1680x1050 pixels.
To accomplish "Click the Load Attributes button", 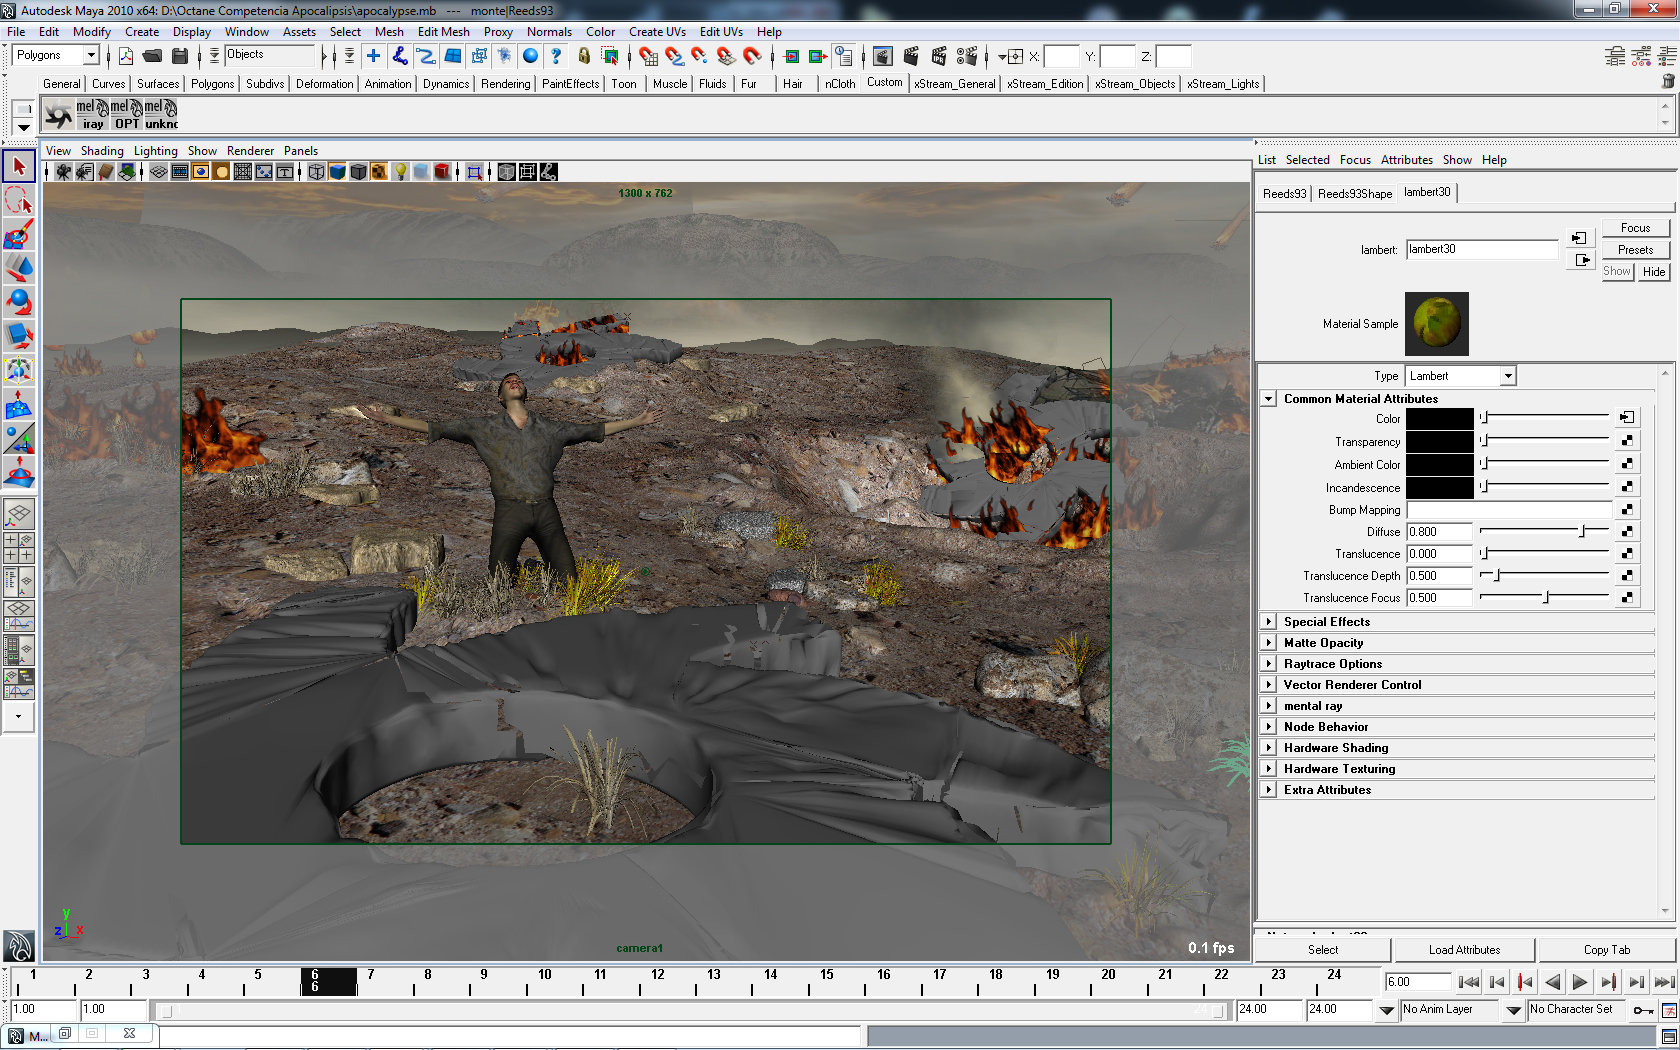I will tap(1464, 950).
